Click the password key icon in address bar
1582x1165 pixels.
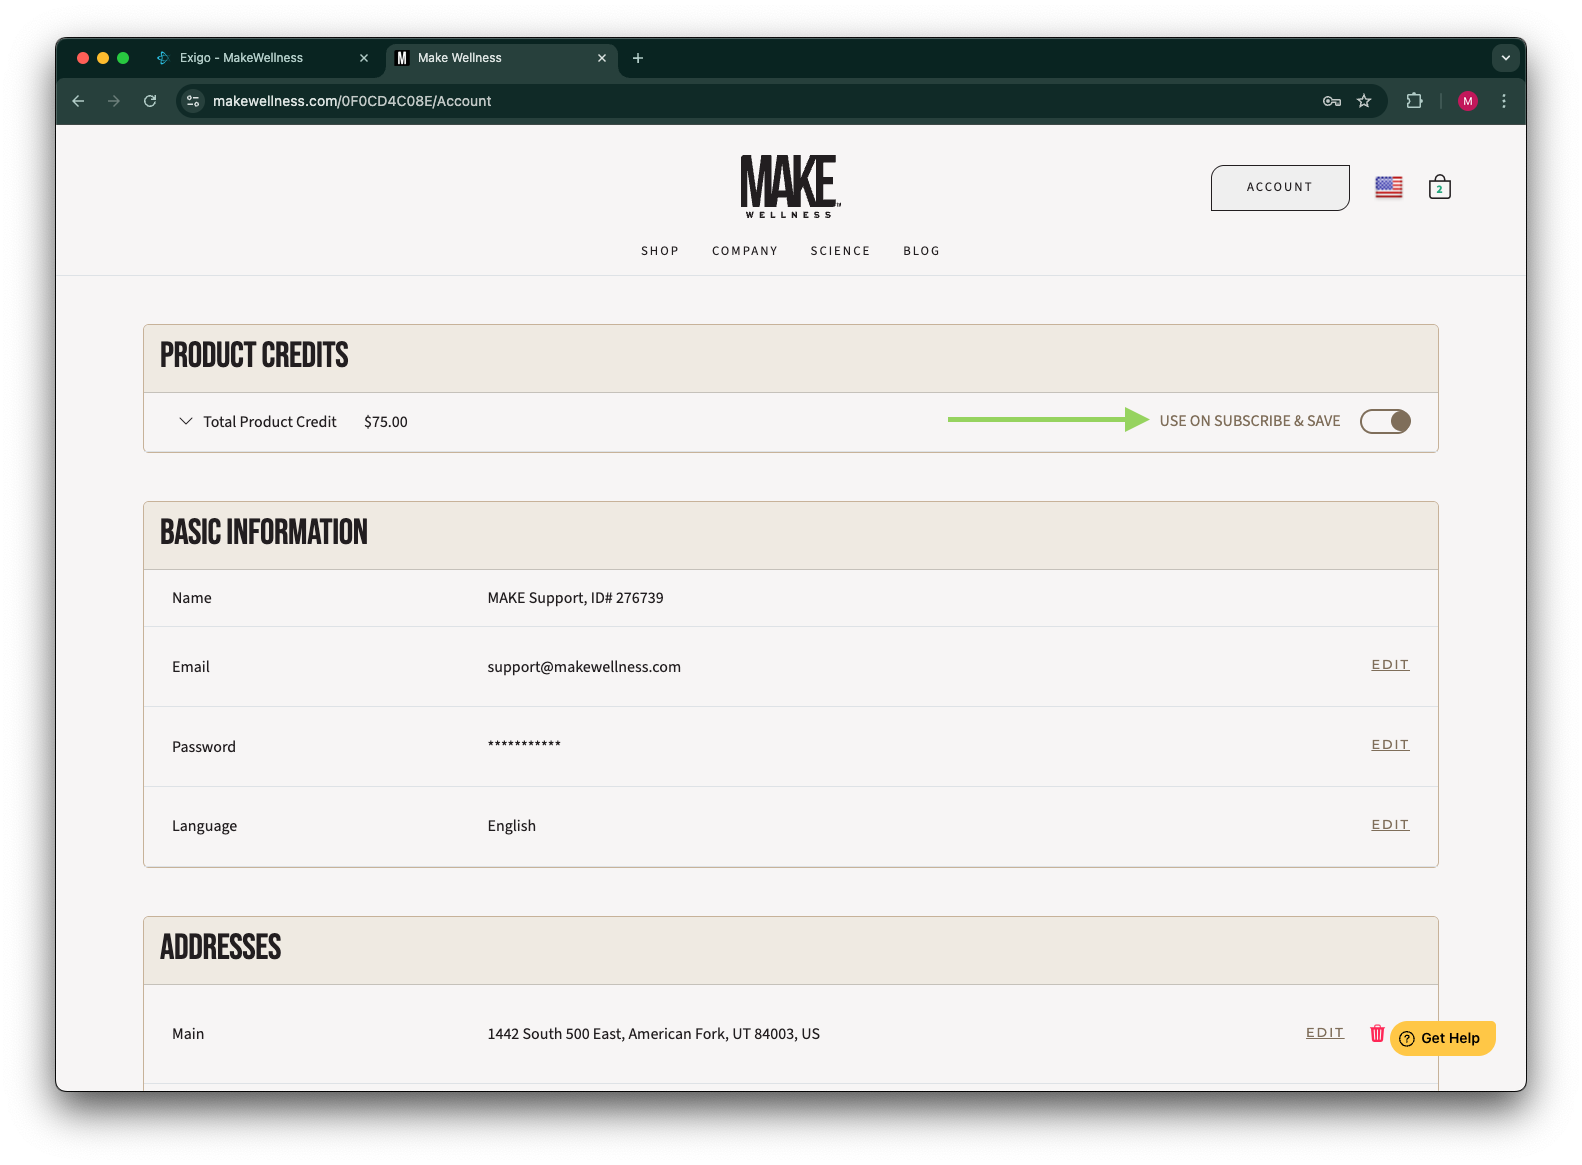pyautogui.click(x=1331, y=101)
